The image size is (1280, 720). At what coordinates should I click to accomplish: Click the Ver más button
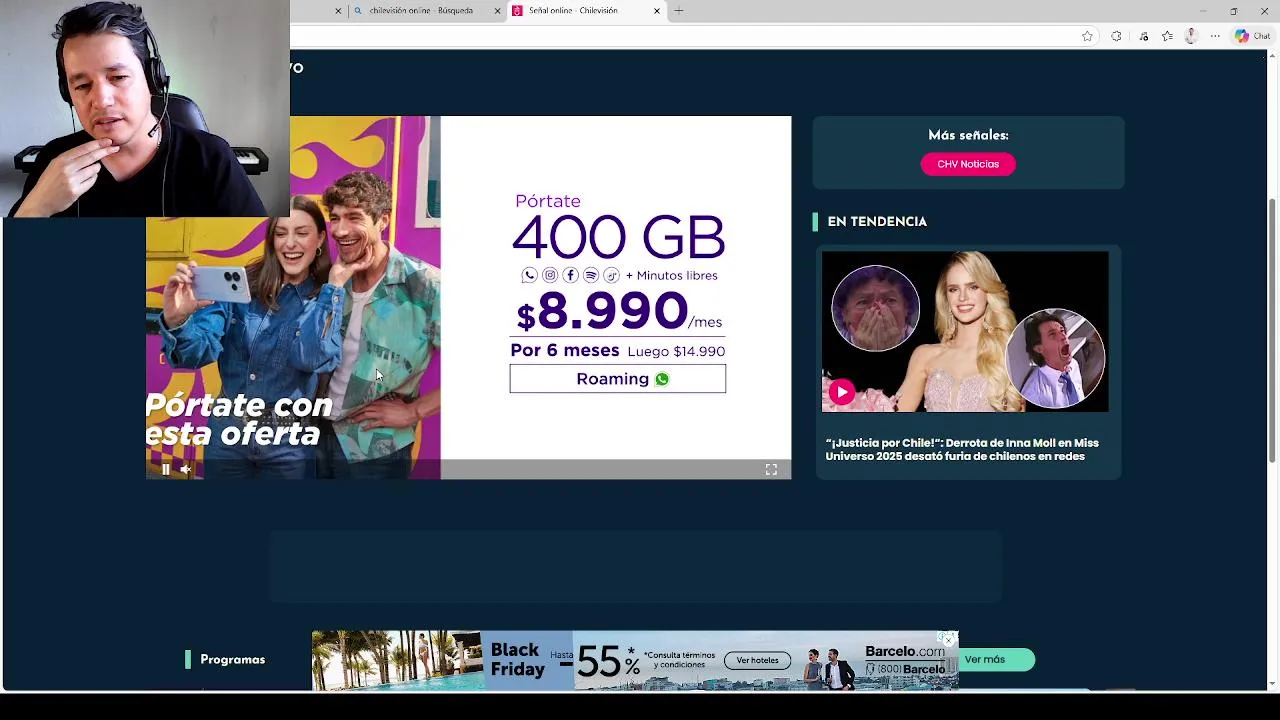click(985, 659)
